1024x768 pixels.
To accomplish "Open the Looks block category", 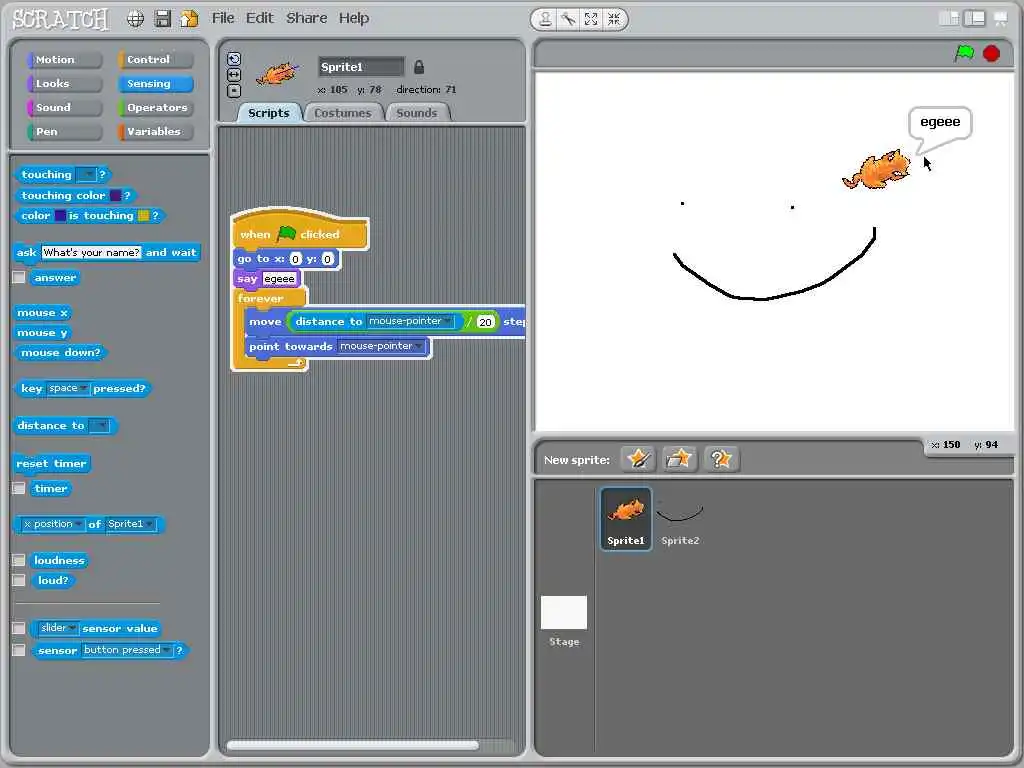I will tap(64, 84).
